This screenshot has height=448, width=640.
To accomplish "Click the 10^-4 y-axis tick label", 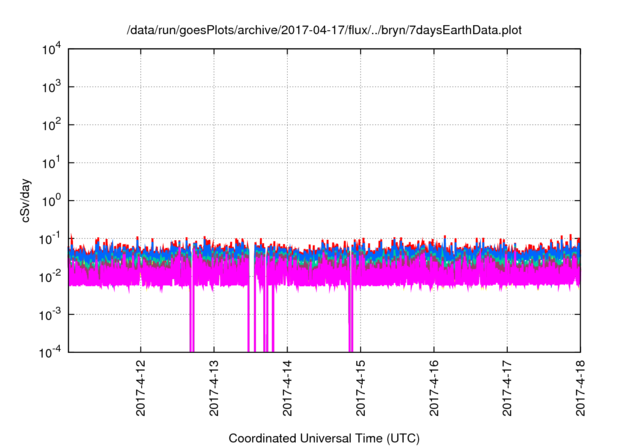I will 50,352.
